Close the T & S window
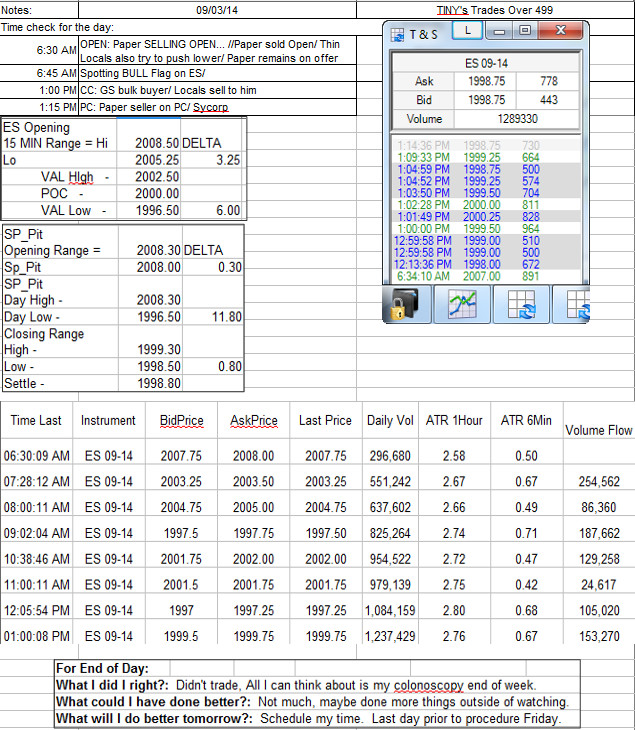The image size is (635, 730). coord(561,31)
